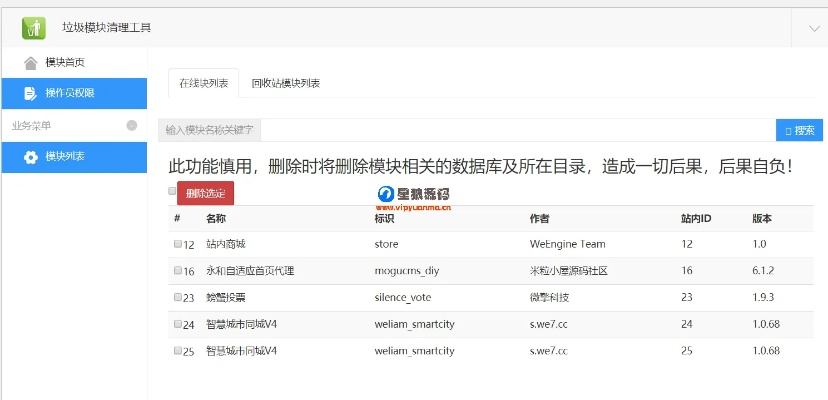Click the mogucms_diy identifier cell
Image resolution: width=828 pixels, height=400 pixels.
pos(407,271)
